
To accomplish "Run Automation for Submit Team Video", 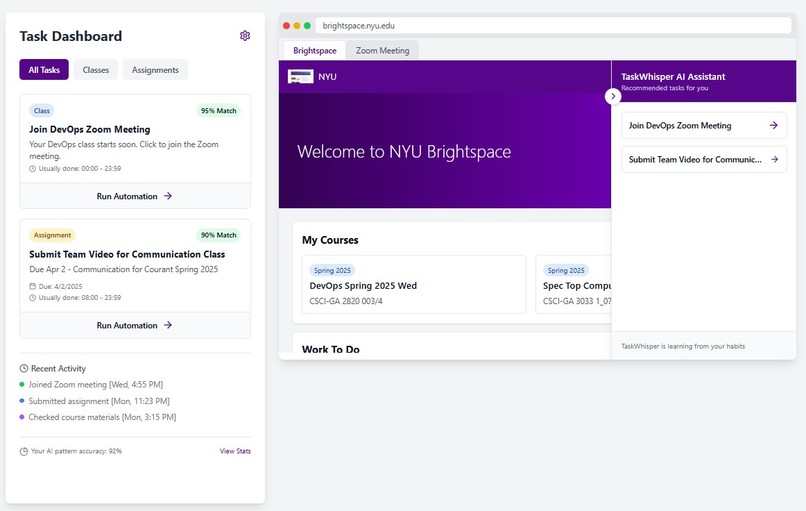I will coord(135,325).
